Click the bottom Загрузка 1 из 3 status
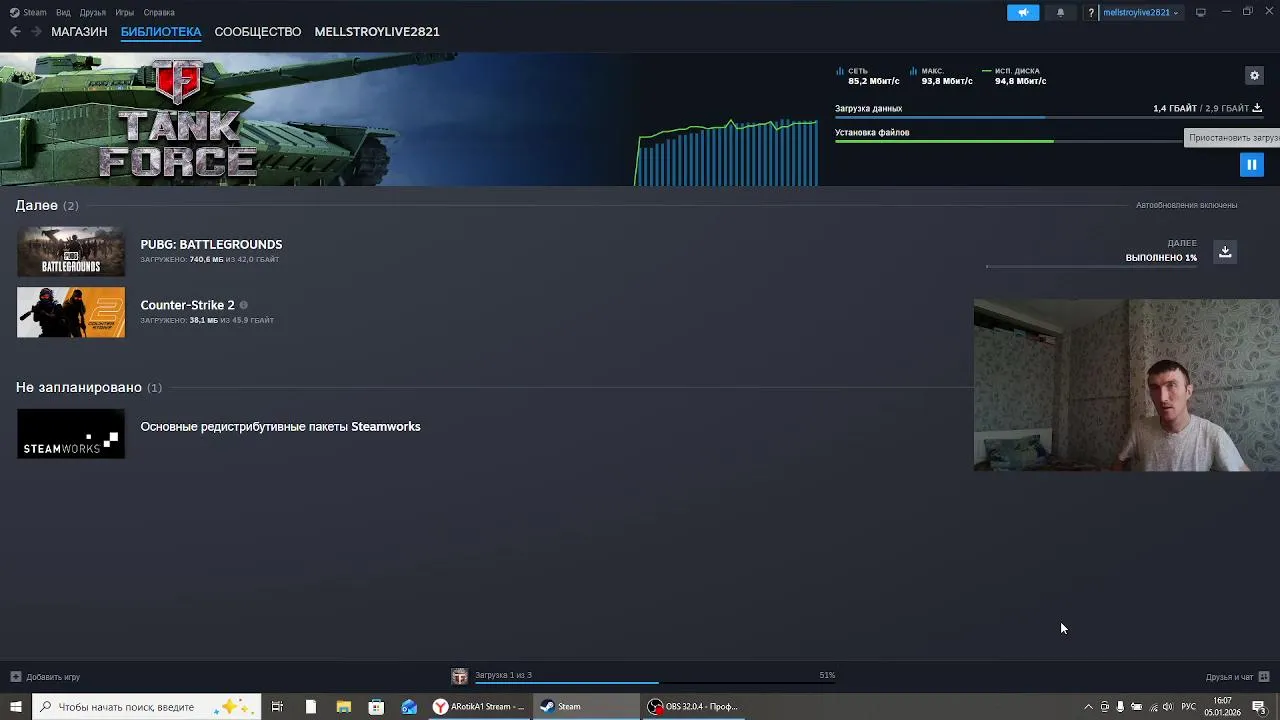The height and width of the screenshot is (720, 1280). click(503, 675)
